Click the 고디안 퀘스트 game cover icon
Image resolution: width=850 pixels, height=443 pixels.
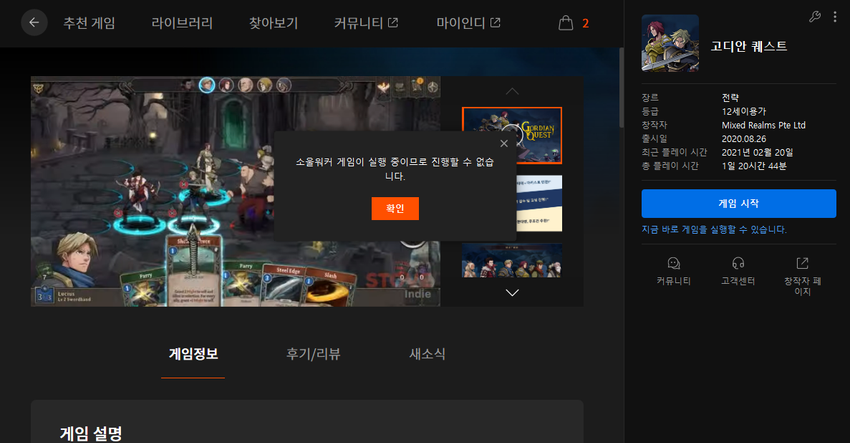click(x=670, y=43)
